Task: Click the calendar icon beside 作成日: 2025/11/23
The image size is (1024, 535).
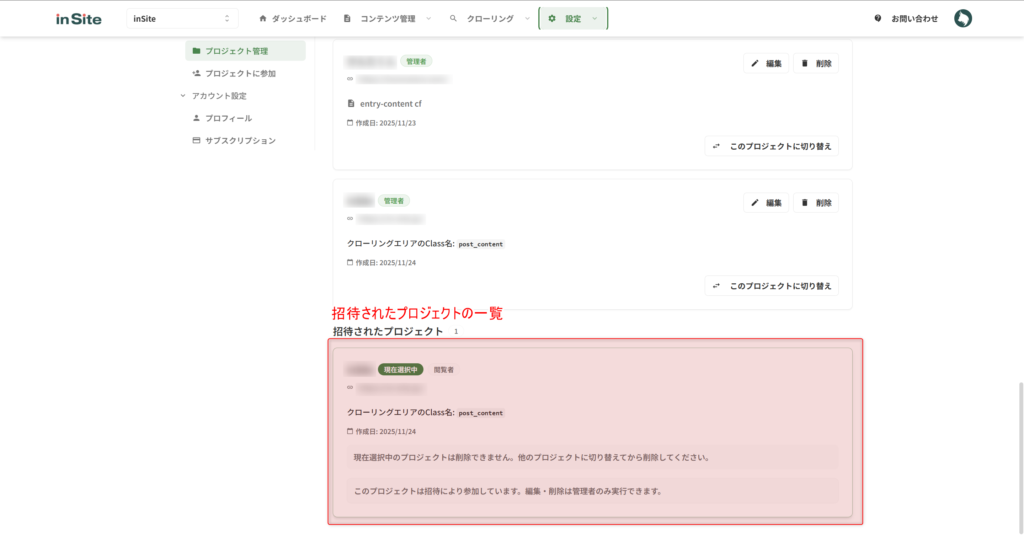Action: (x=350, y=123)
